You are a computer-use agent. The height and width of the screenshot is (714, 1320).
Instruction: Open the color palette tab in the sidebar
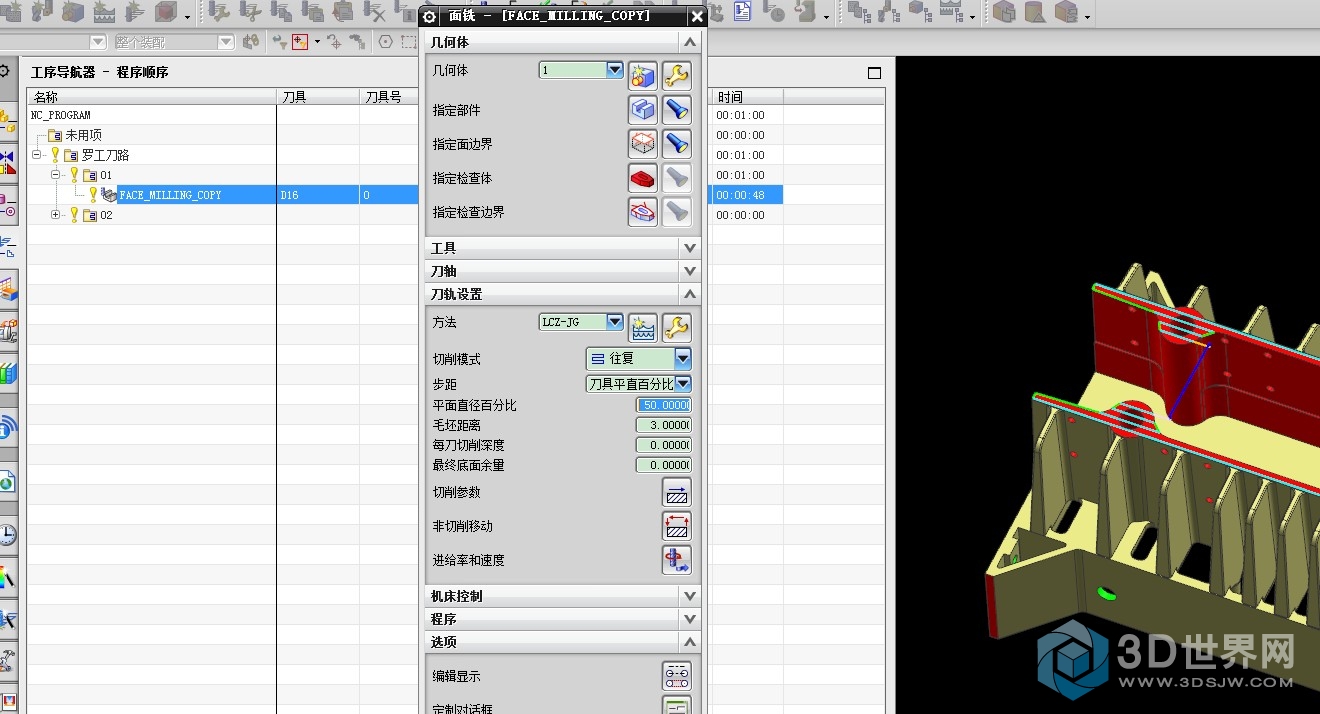(x=7, y=577)
